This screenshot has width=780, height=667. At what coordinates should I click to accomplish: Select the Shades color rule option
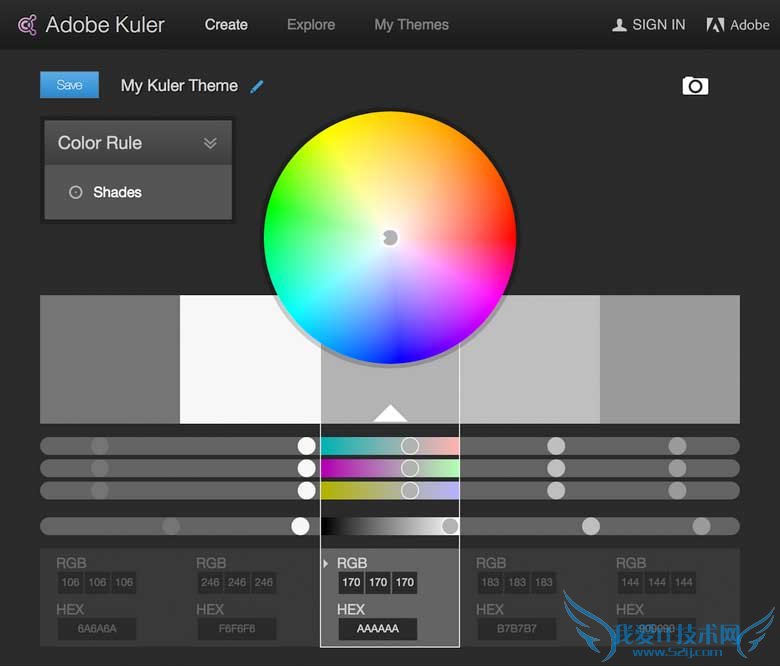click(x=138, y=192)
